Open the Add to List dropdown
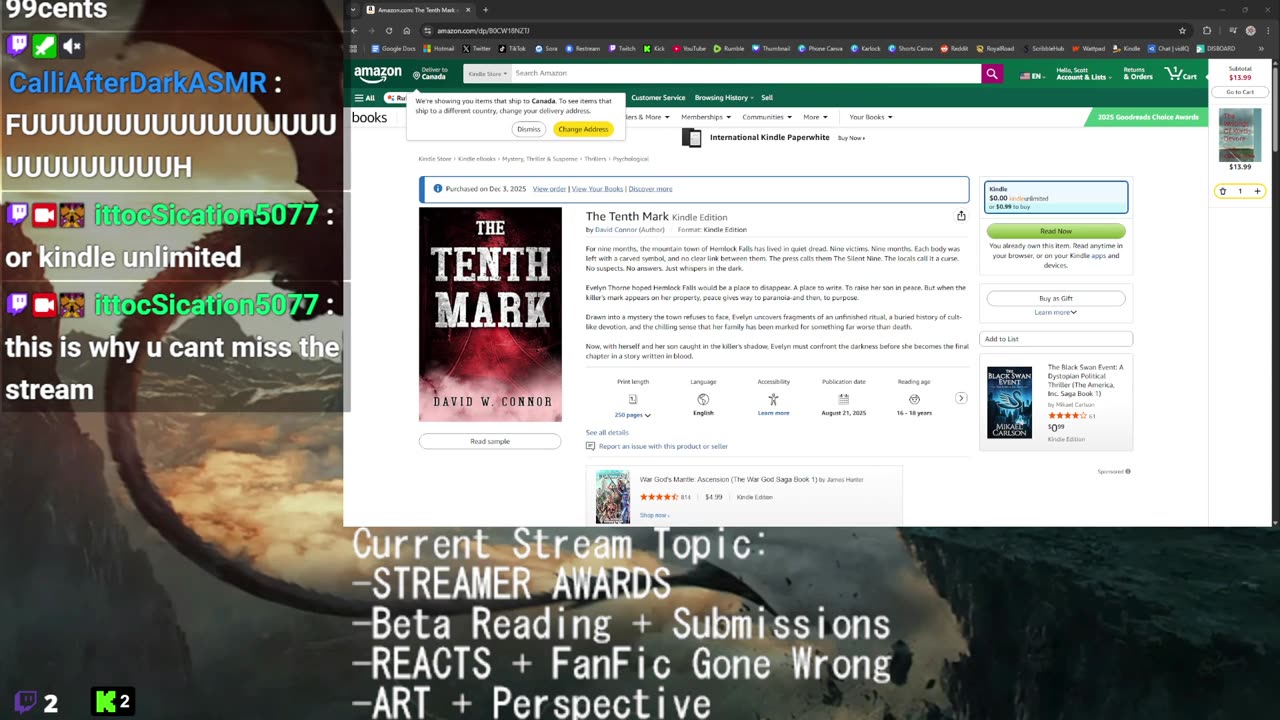Screen dimensions: 1280x720 1056,339
